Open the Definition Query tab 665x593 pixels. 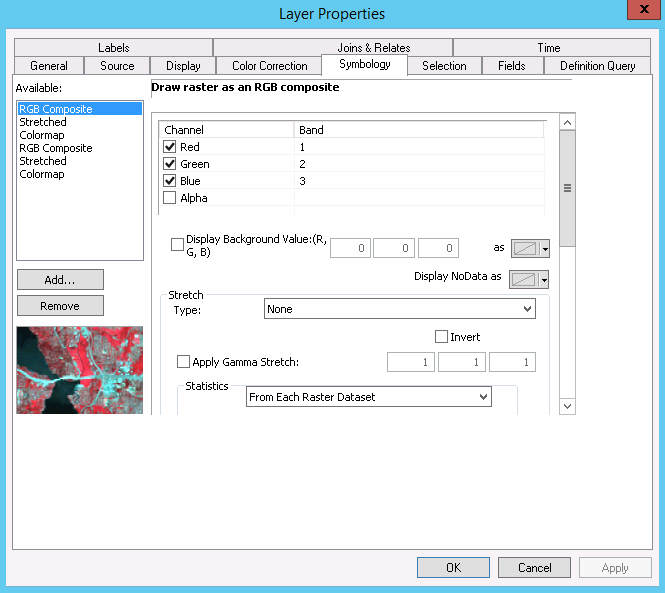pos(597,66)
